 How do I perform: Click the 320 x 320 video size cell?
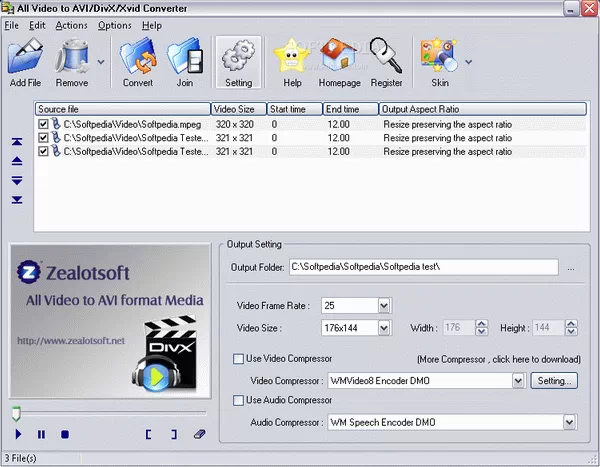click(x=234, y=124)
